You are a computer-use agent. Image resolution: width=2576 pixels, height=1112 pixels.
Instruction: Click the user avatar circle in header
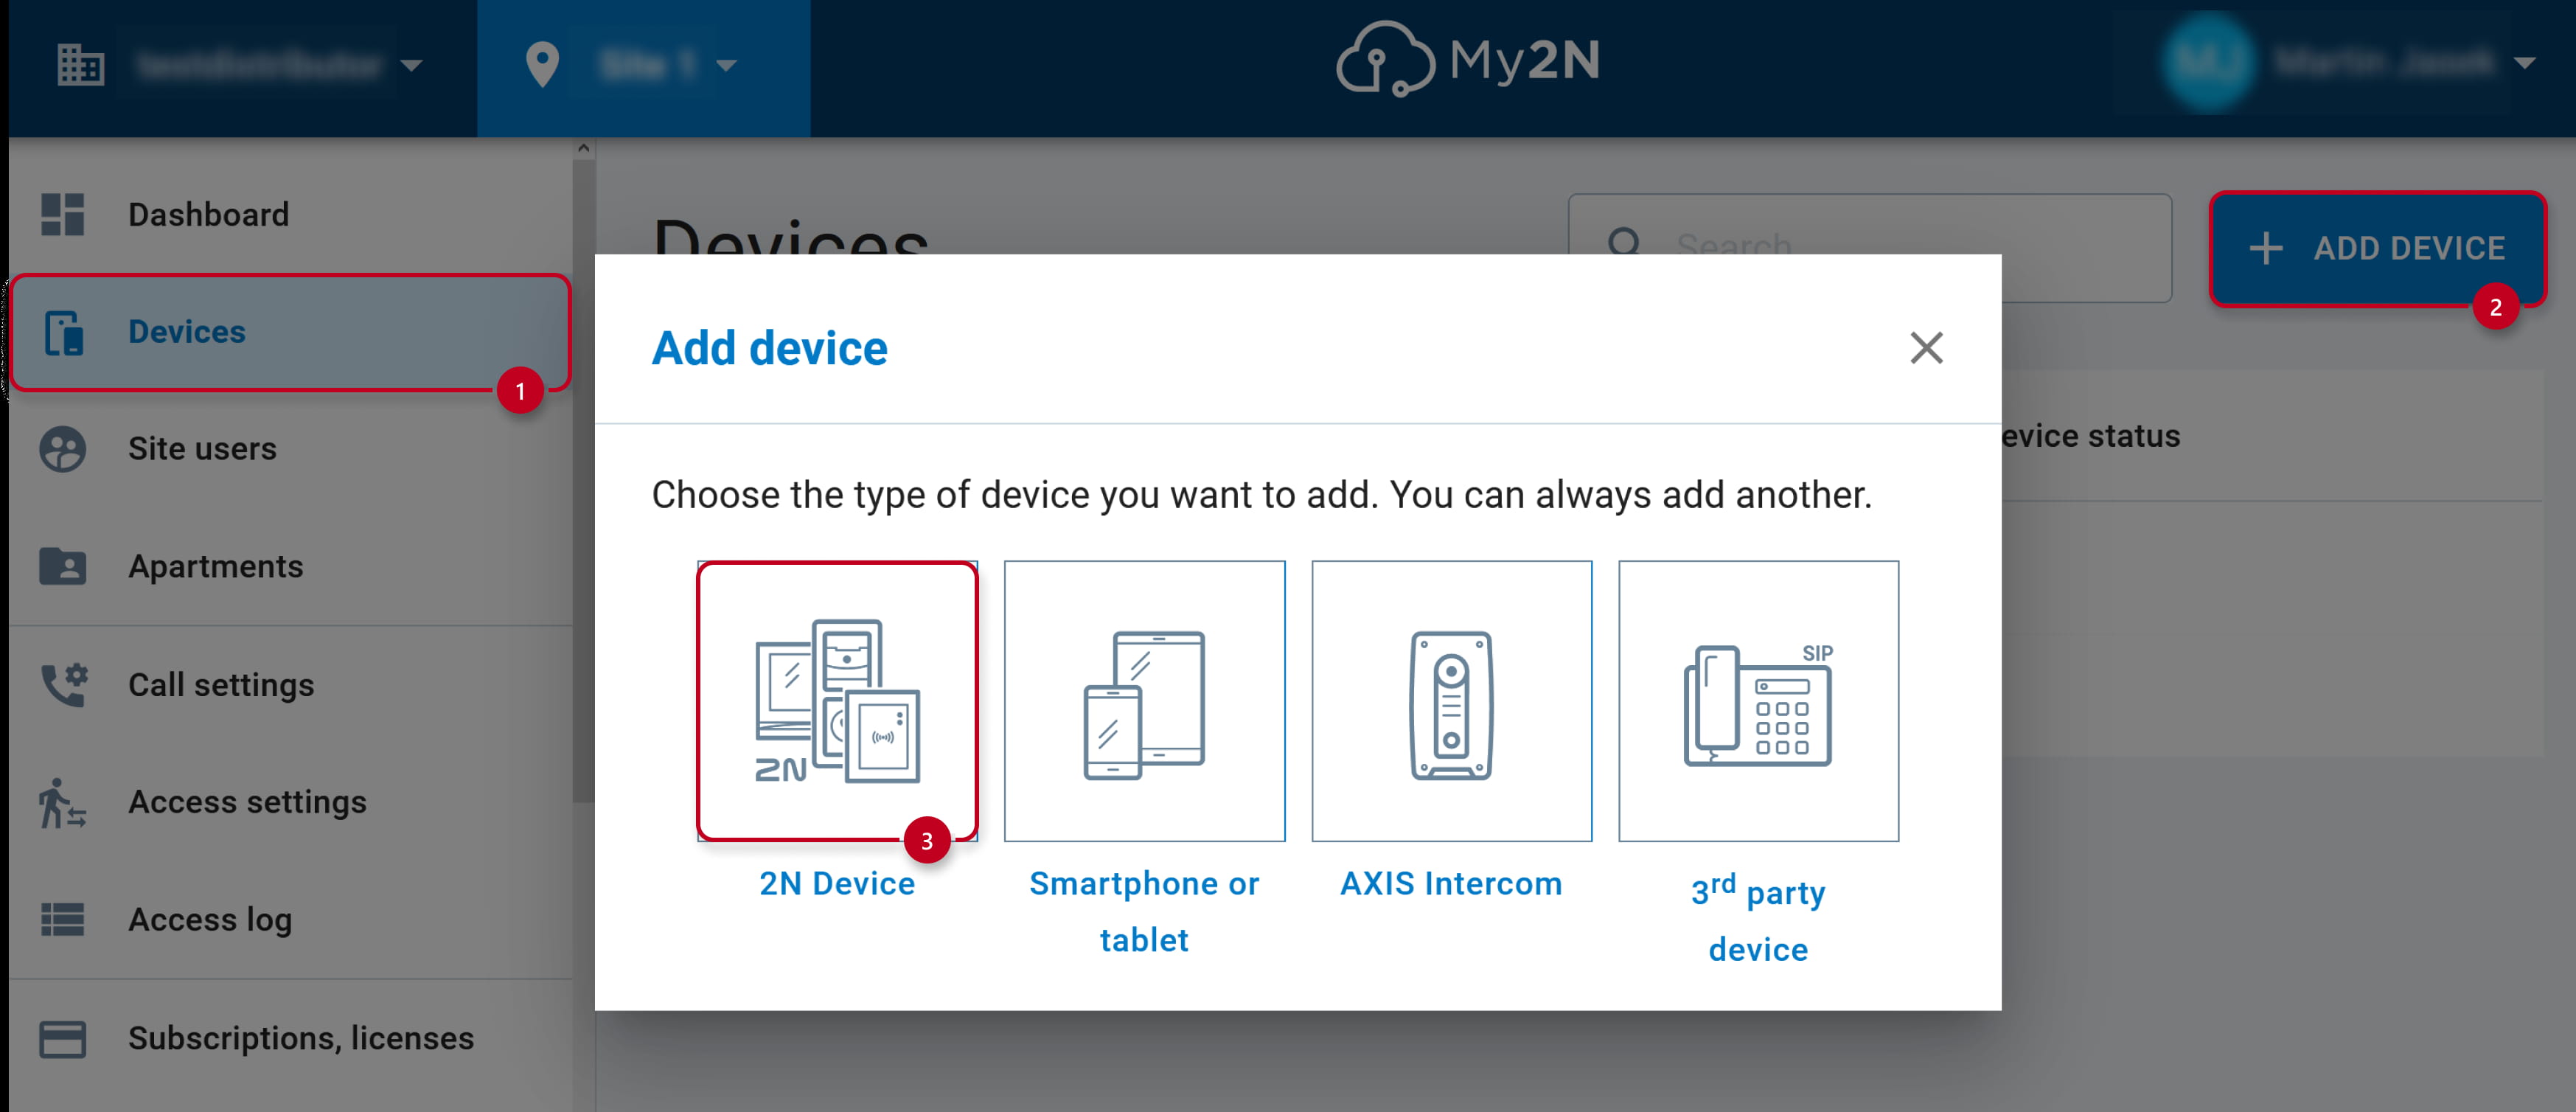2208,62
